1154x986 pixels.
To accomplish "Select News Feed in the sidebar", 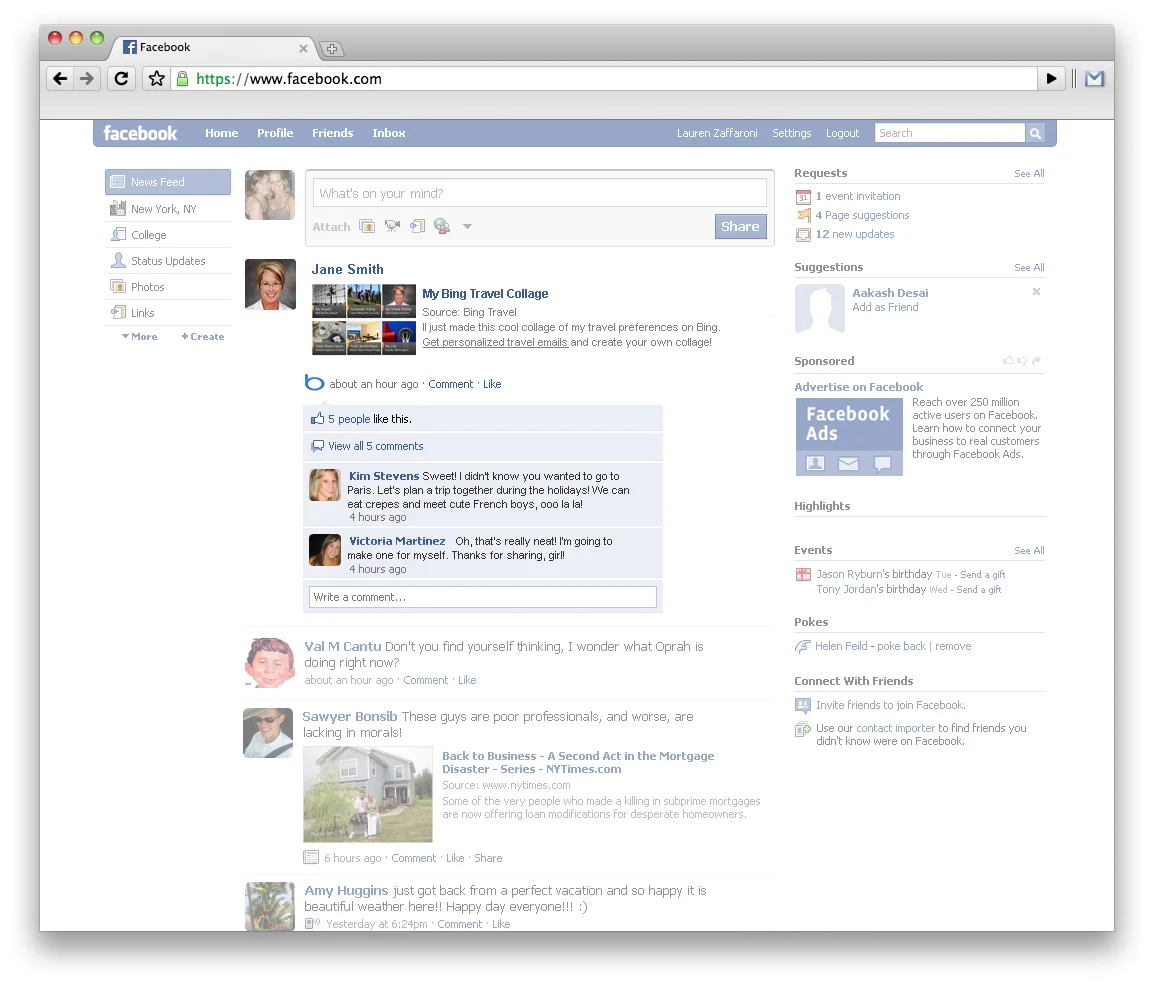I will (168, 182).
